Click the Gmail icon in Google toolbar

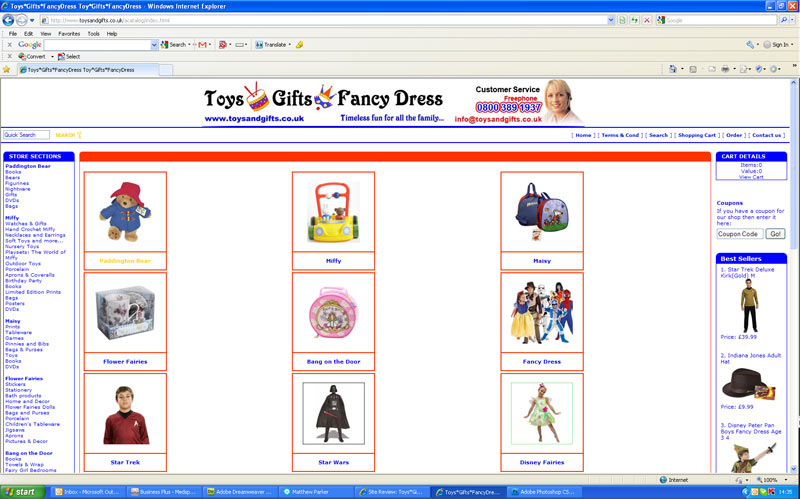pos(202,44)
